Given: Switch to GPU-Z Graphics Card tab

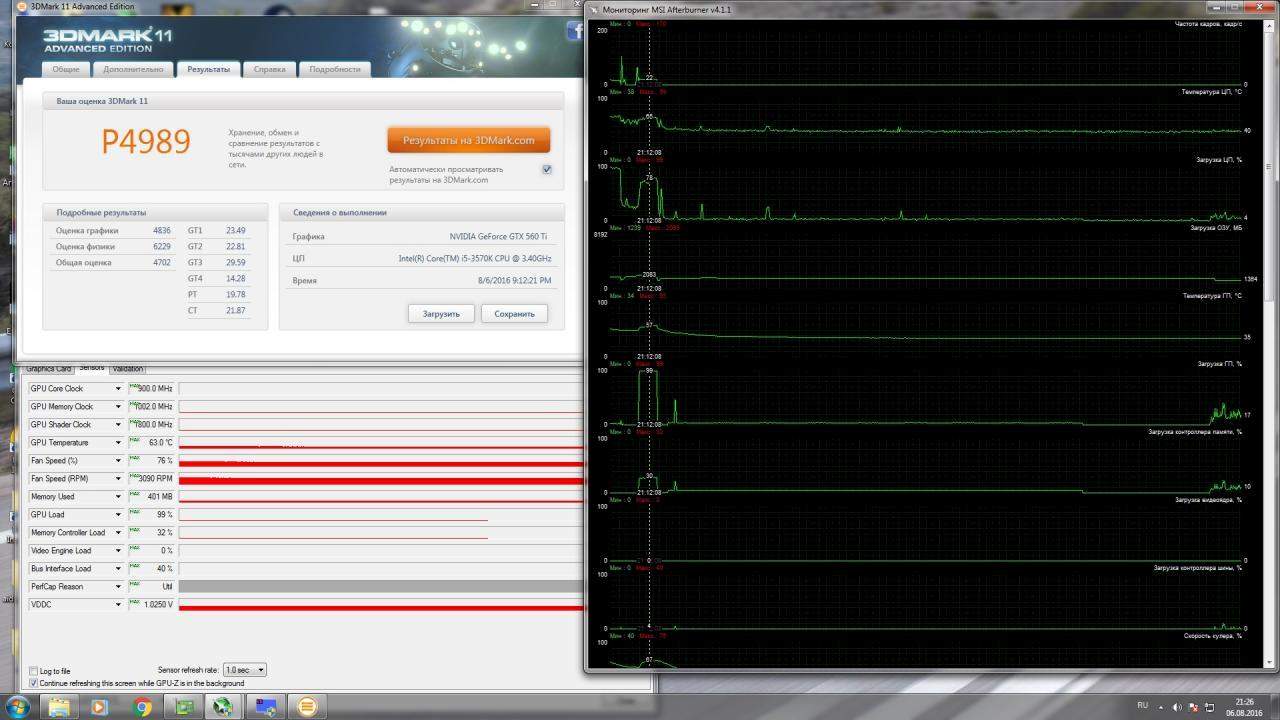Looking at the screenshot, I should (48, 369).
